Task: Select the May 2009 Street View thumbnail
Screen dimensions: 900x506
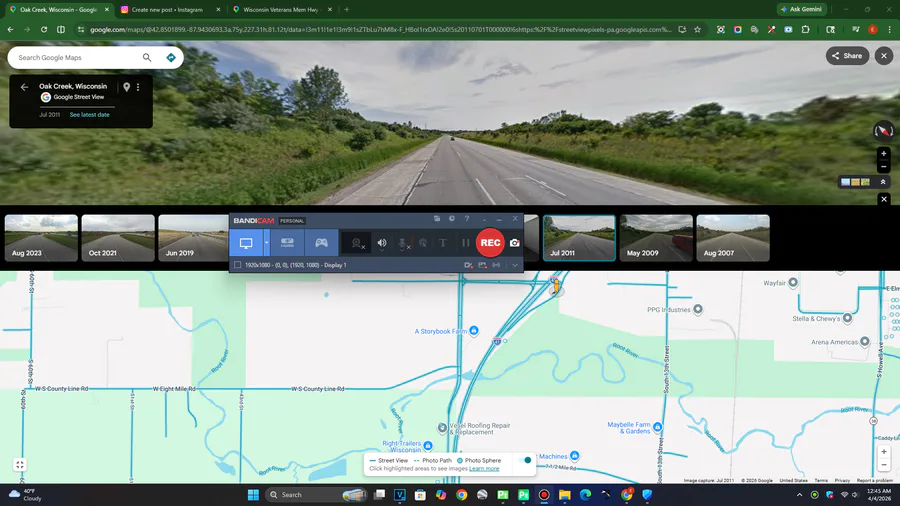Action: click(x=656, y=238)
